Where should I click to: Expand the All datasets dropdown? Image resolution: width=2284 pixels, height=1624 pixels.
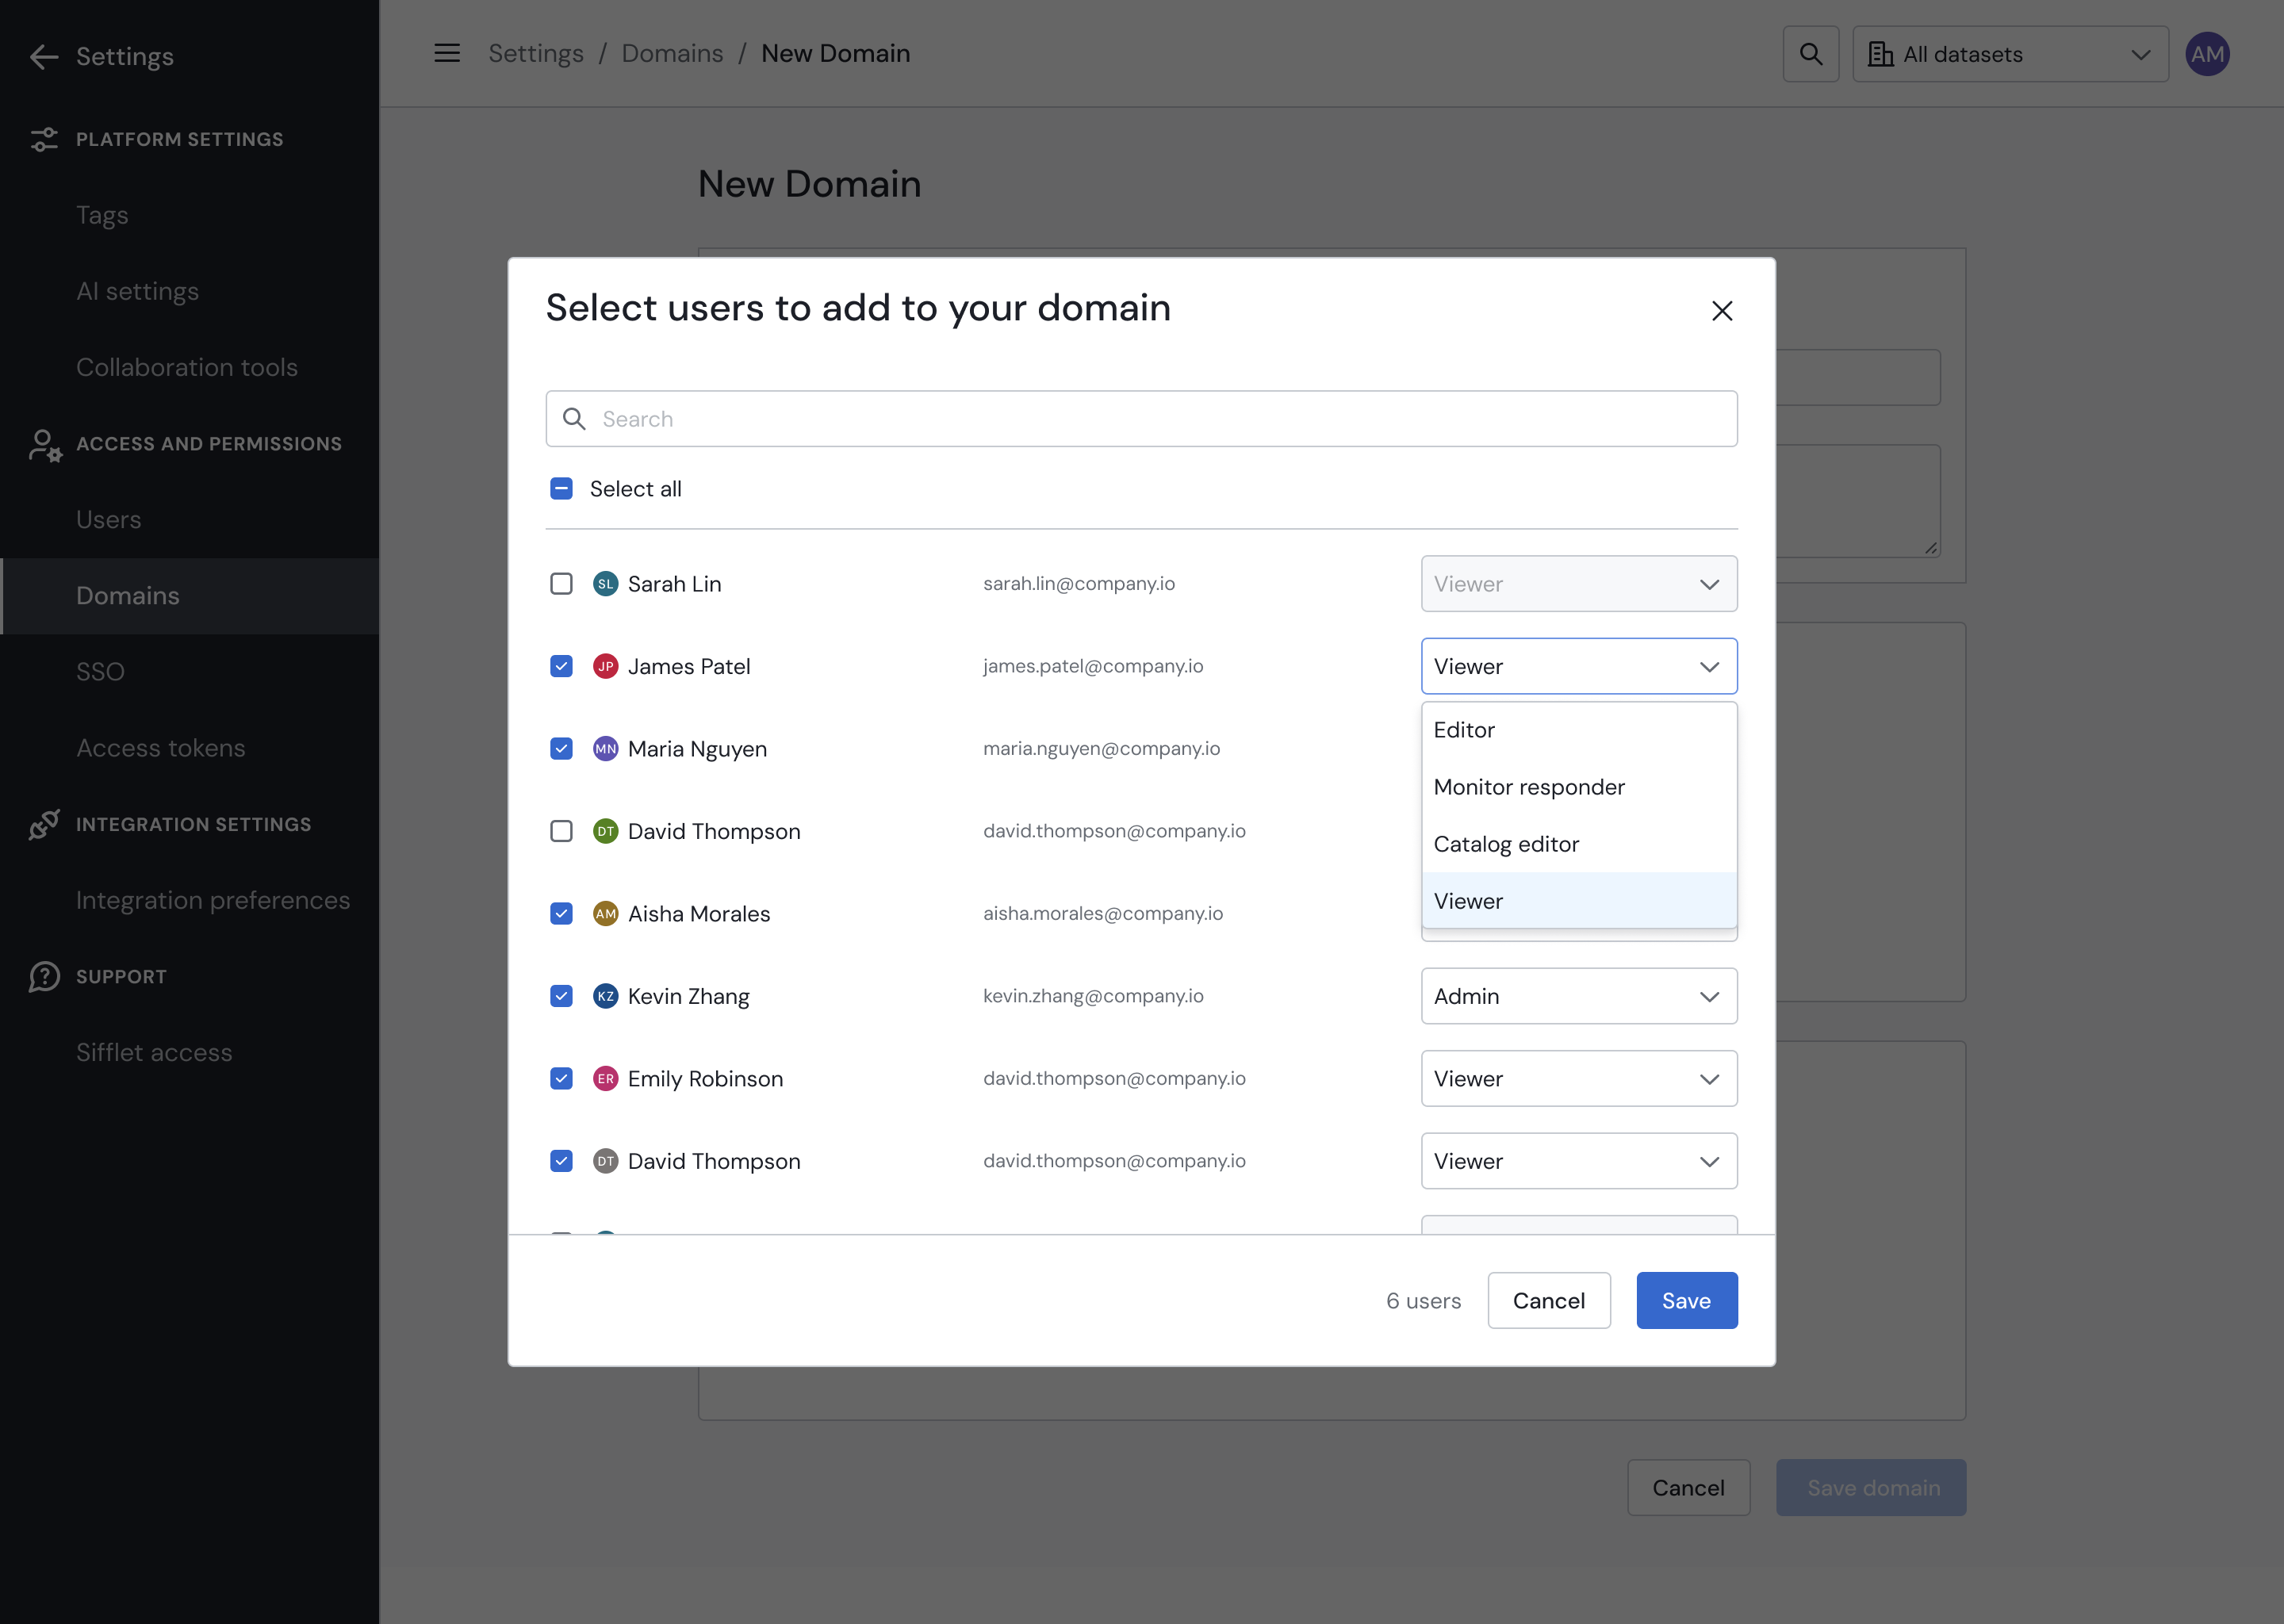coord(2009,54)
